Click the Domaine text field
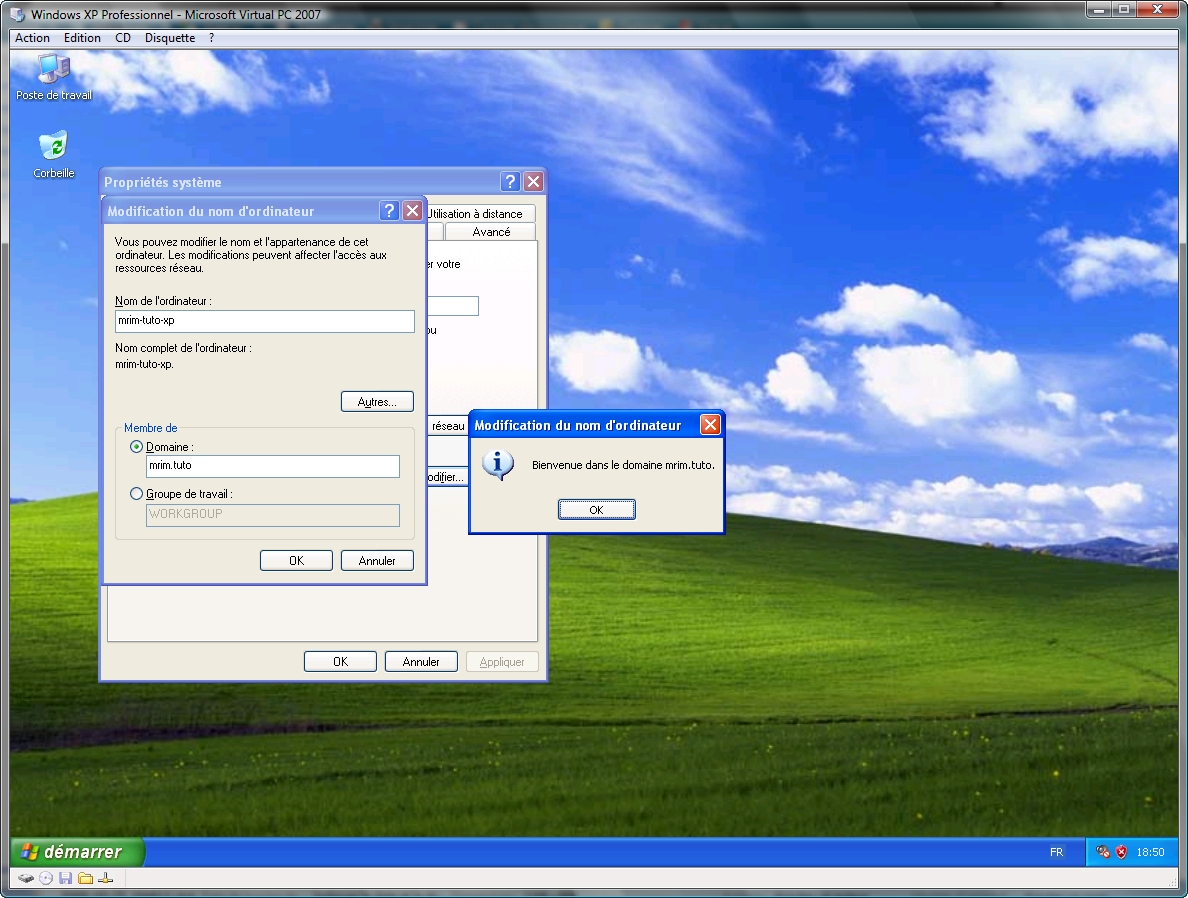The width and height of the screenshot is (1188, 898). (273, 466)
